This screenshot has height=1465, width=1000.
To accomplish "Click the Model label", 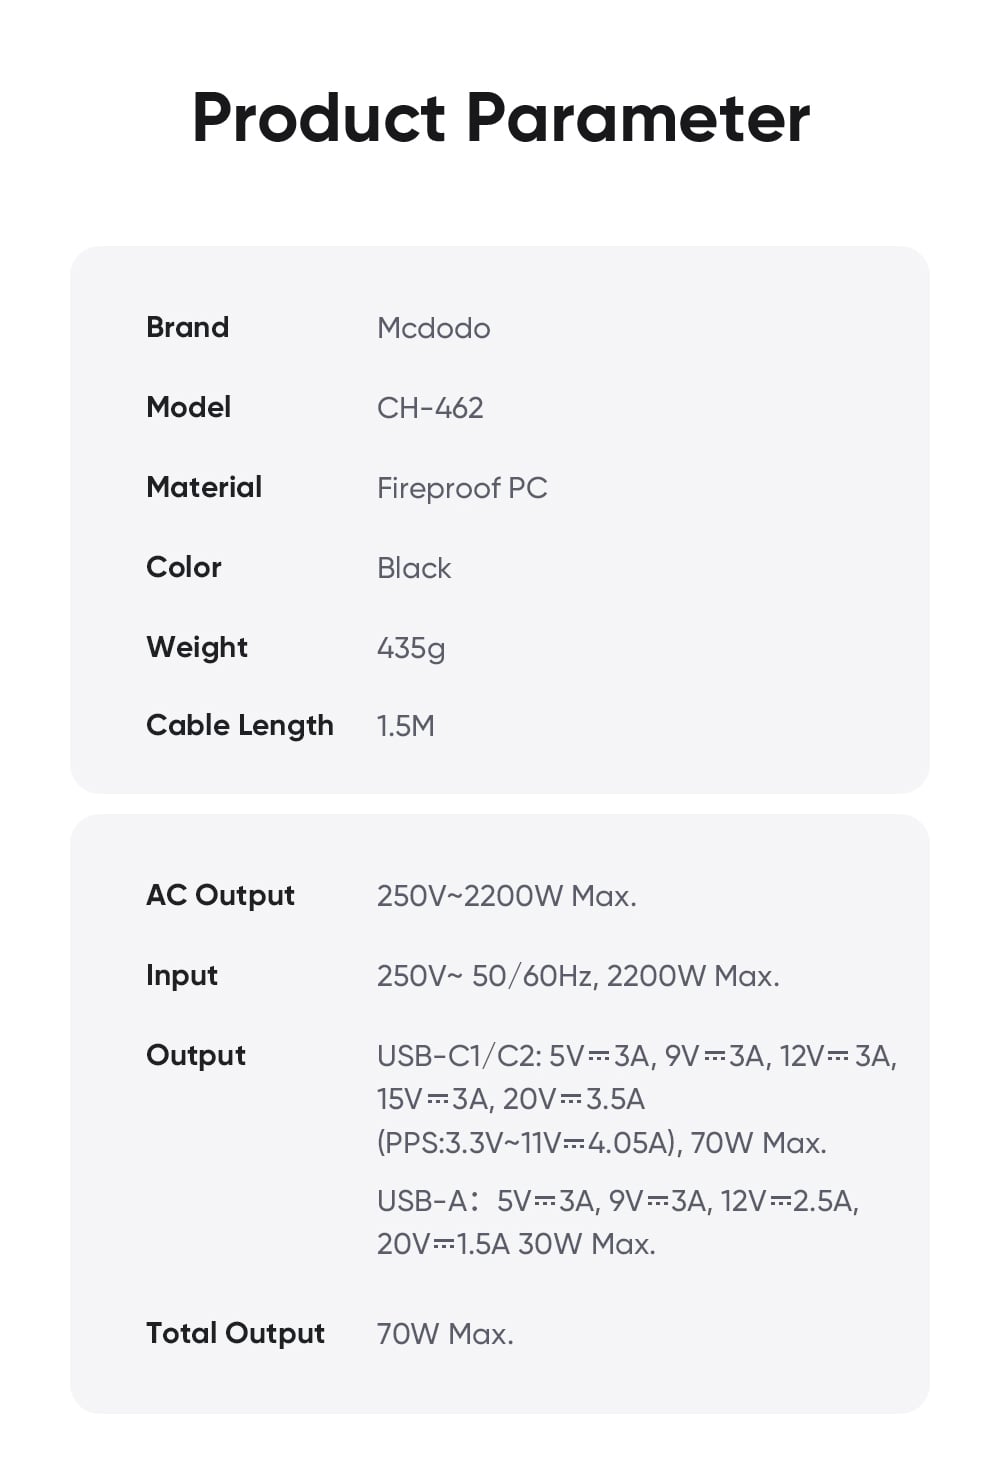I will point(188,407).
